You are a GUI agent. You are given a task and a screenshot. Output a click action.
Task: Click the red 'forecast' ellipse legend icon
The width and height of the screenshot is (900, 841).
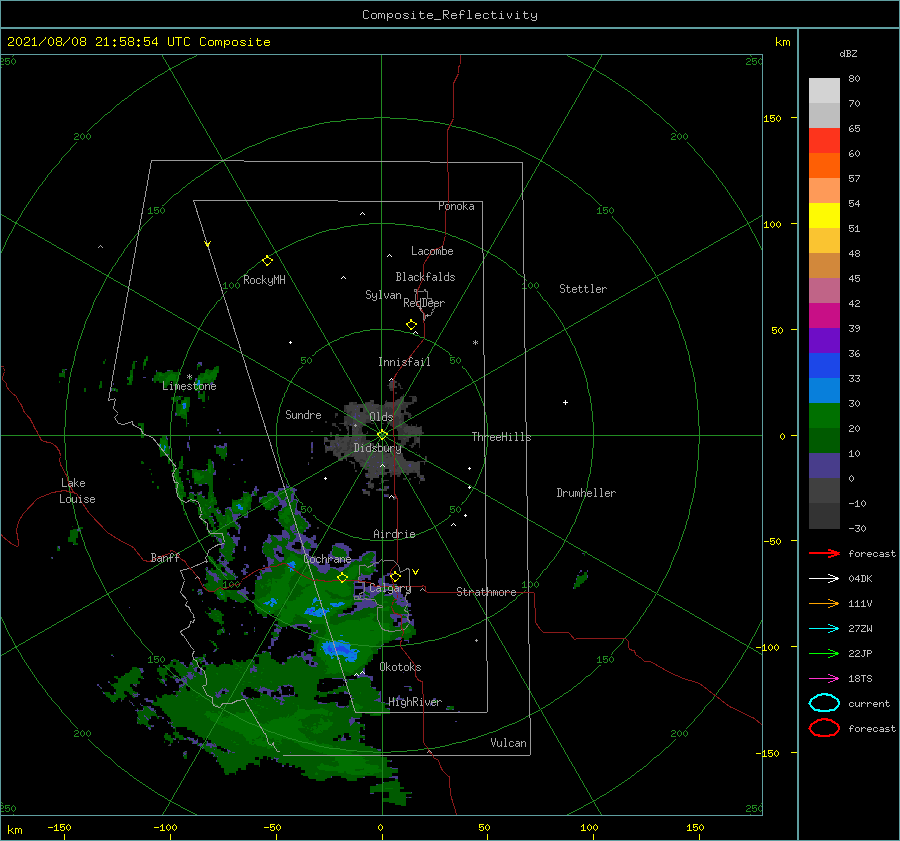click(x=824, y=728)
